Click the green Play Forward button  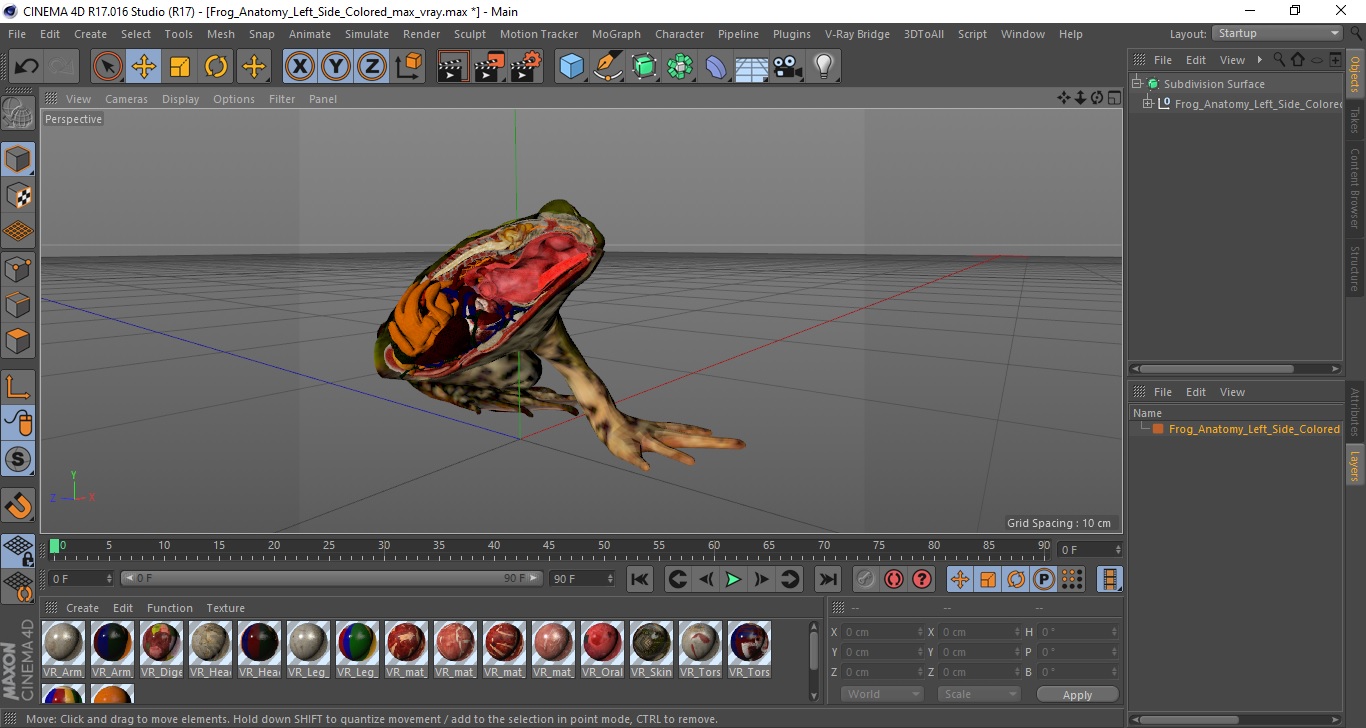pyautogui.click(x=733, y=579)
